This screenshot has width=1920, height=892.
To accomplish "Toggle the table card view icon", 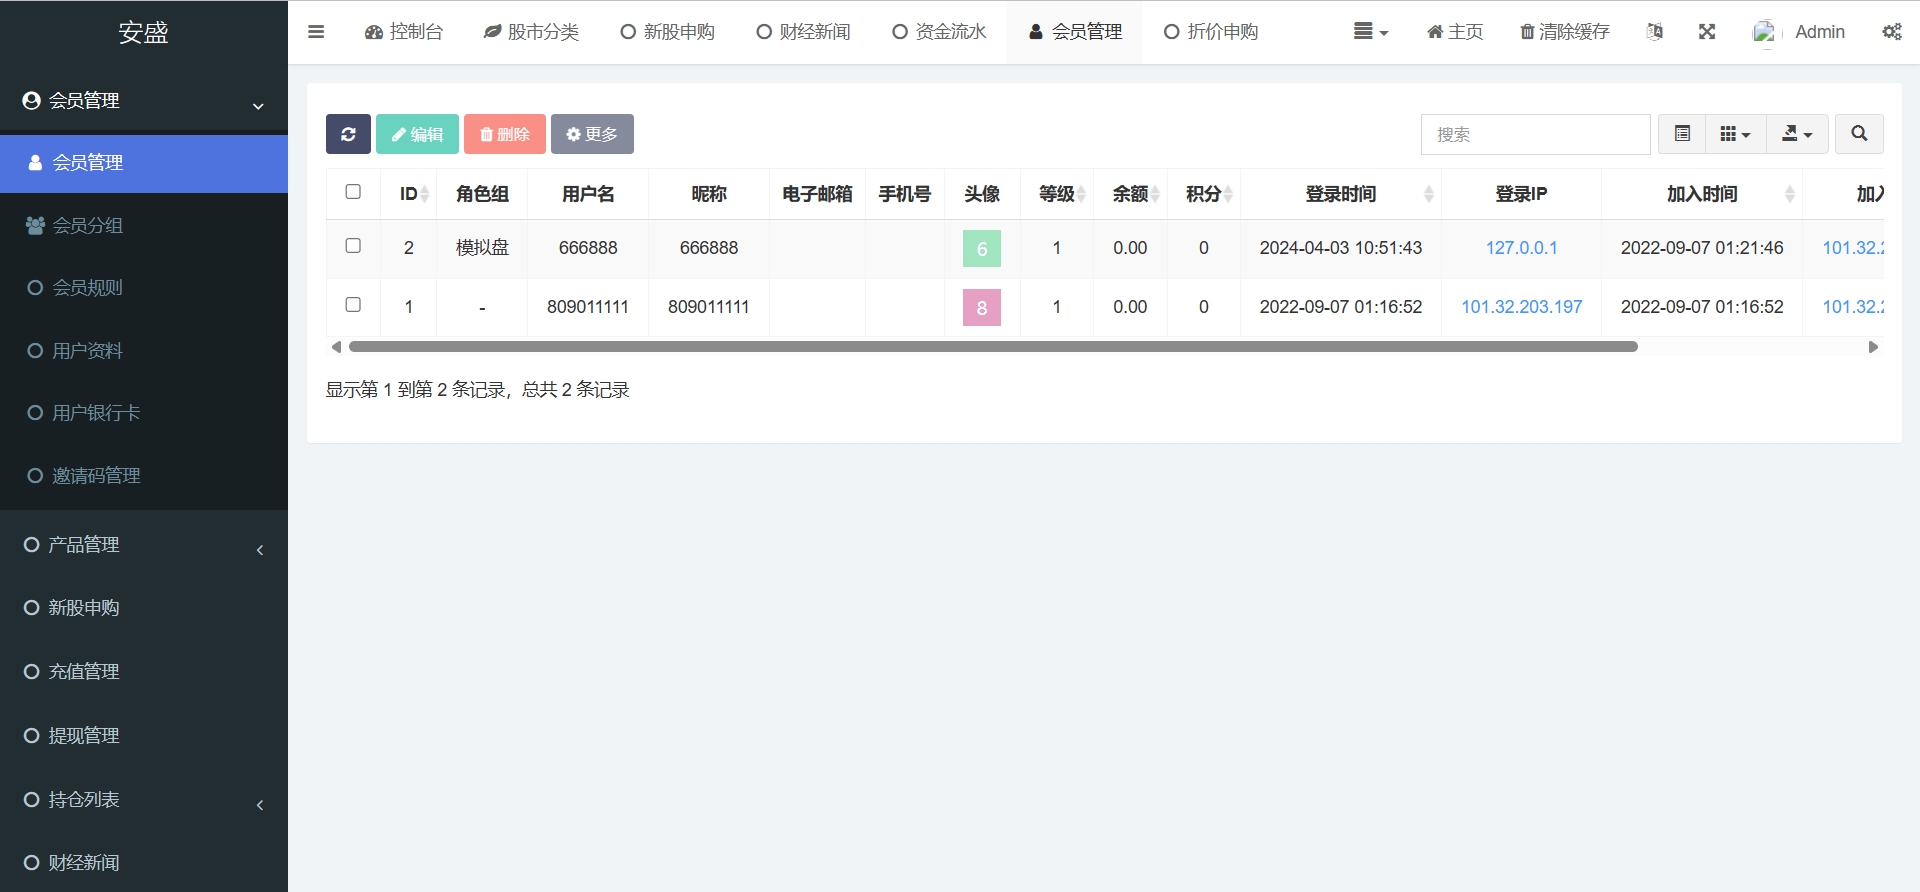I will (x=1682, y=134).
